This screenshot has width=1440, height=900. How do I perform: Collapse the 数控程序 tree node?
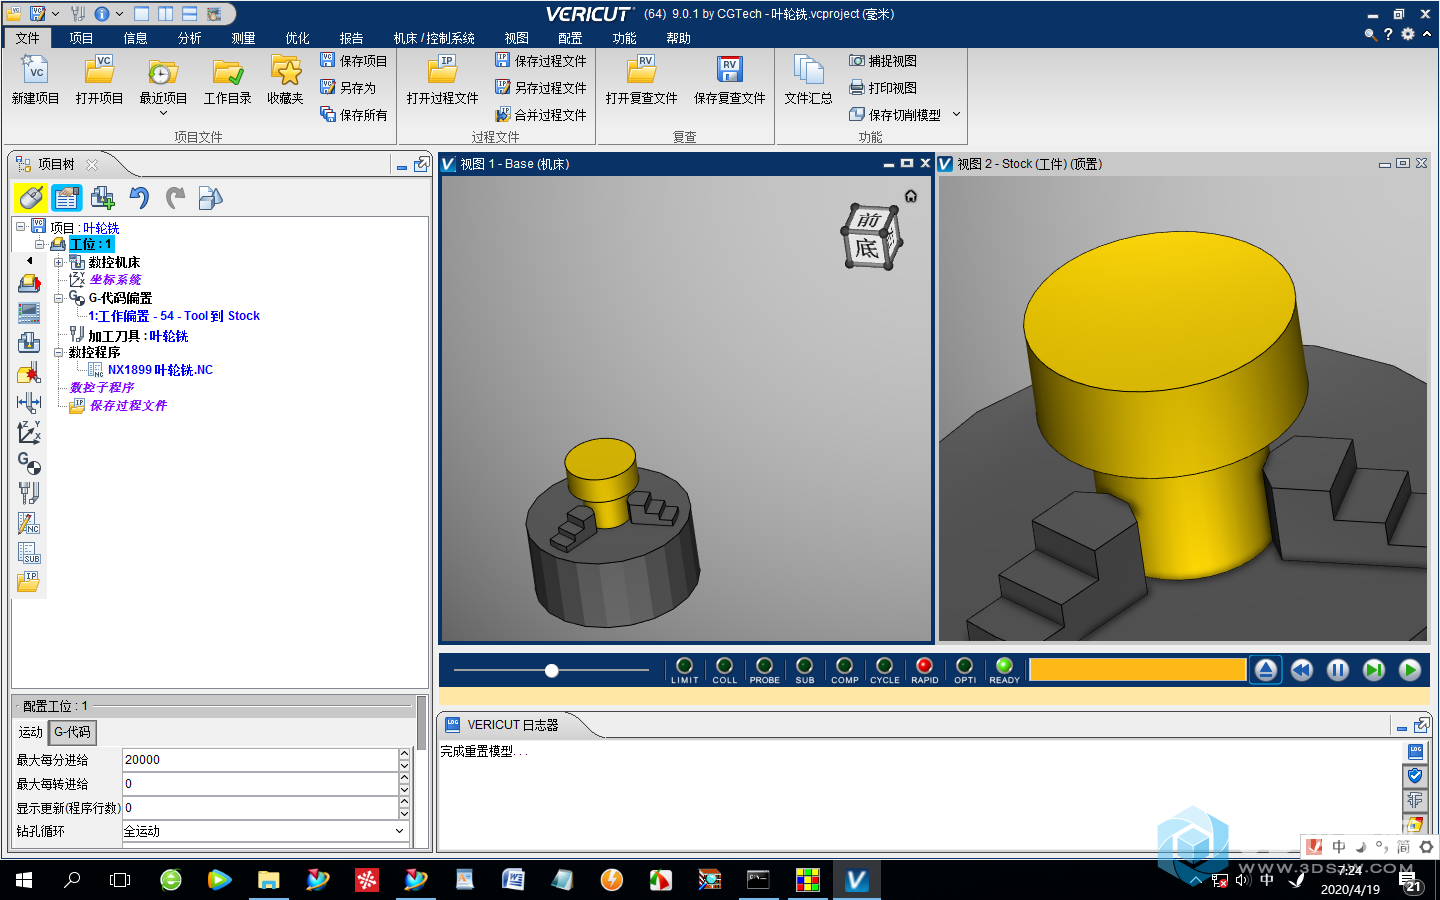pos(58,352)
